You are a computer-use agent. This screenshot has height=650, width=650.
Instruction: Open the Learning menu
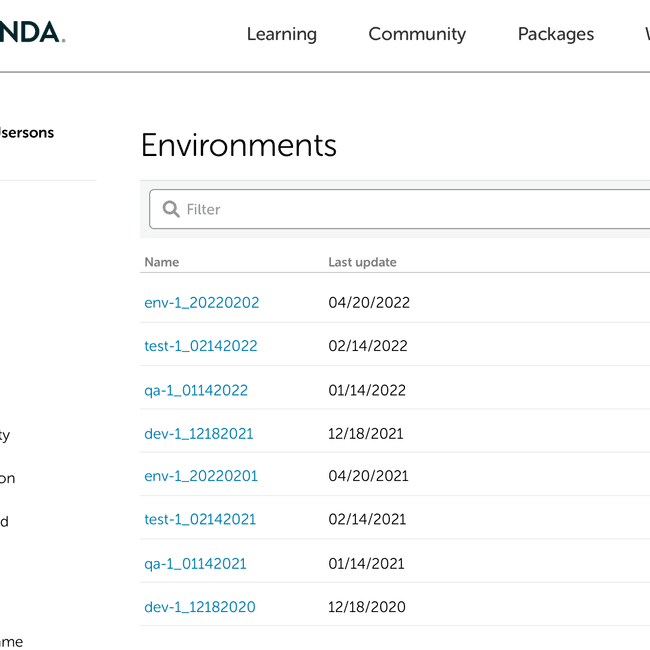pos(281,34)
